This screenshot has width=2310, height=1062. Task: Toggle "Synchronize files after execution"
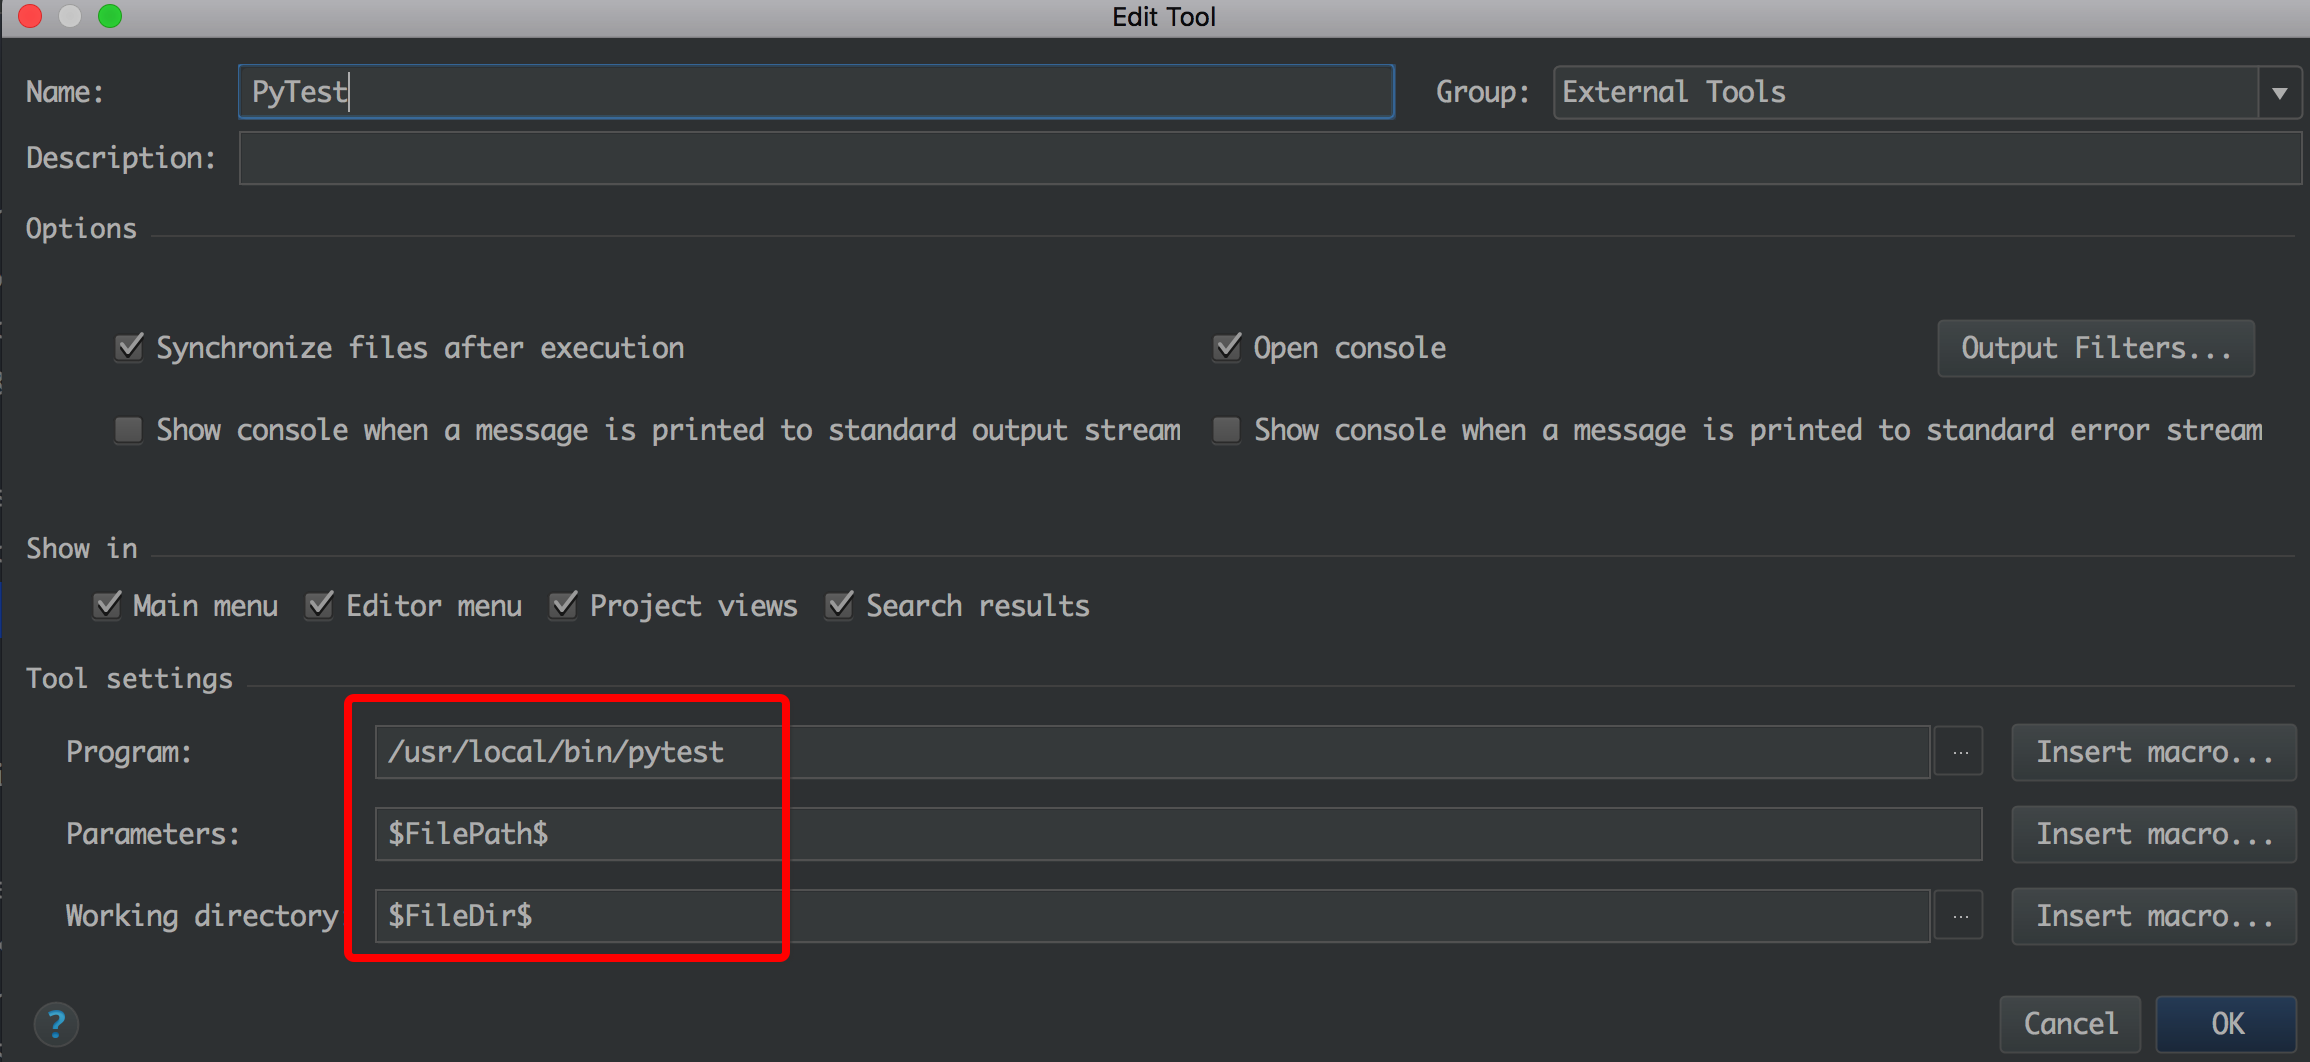tap(129, 347)
